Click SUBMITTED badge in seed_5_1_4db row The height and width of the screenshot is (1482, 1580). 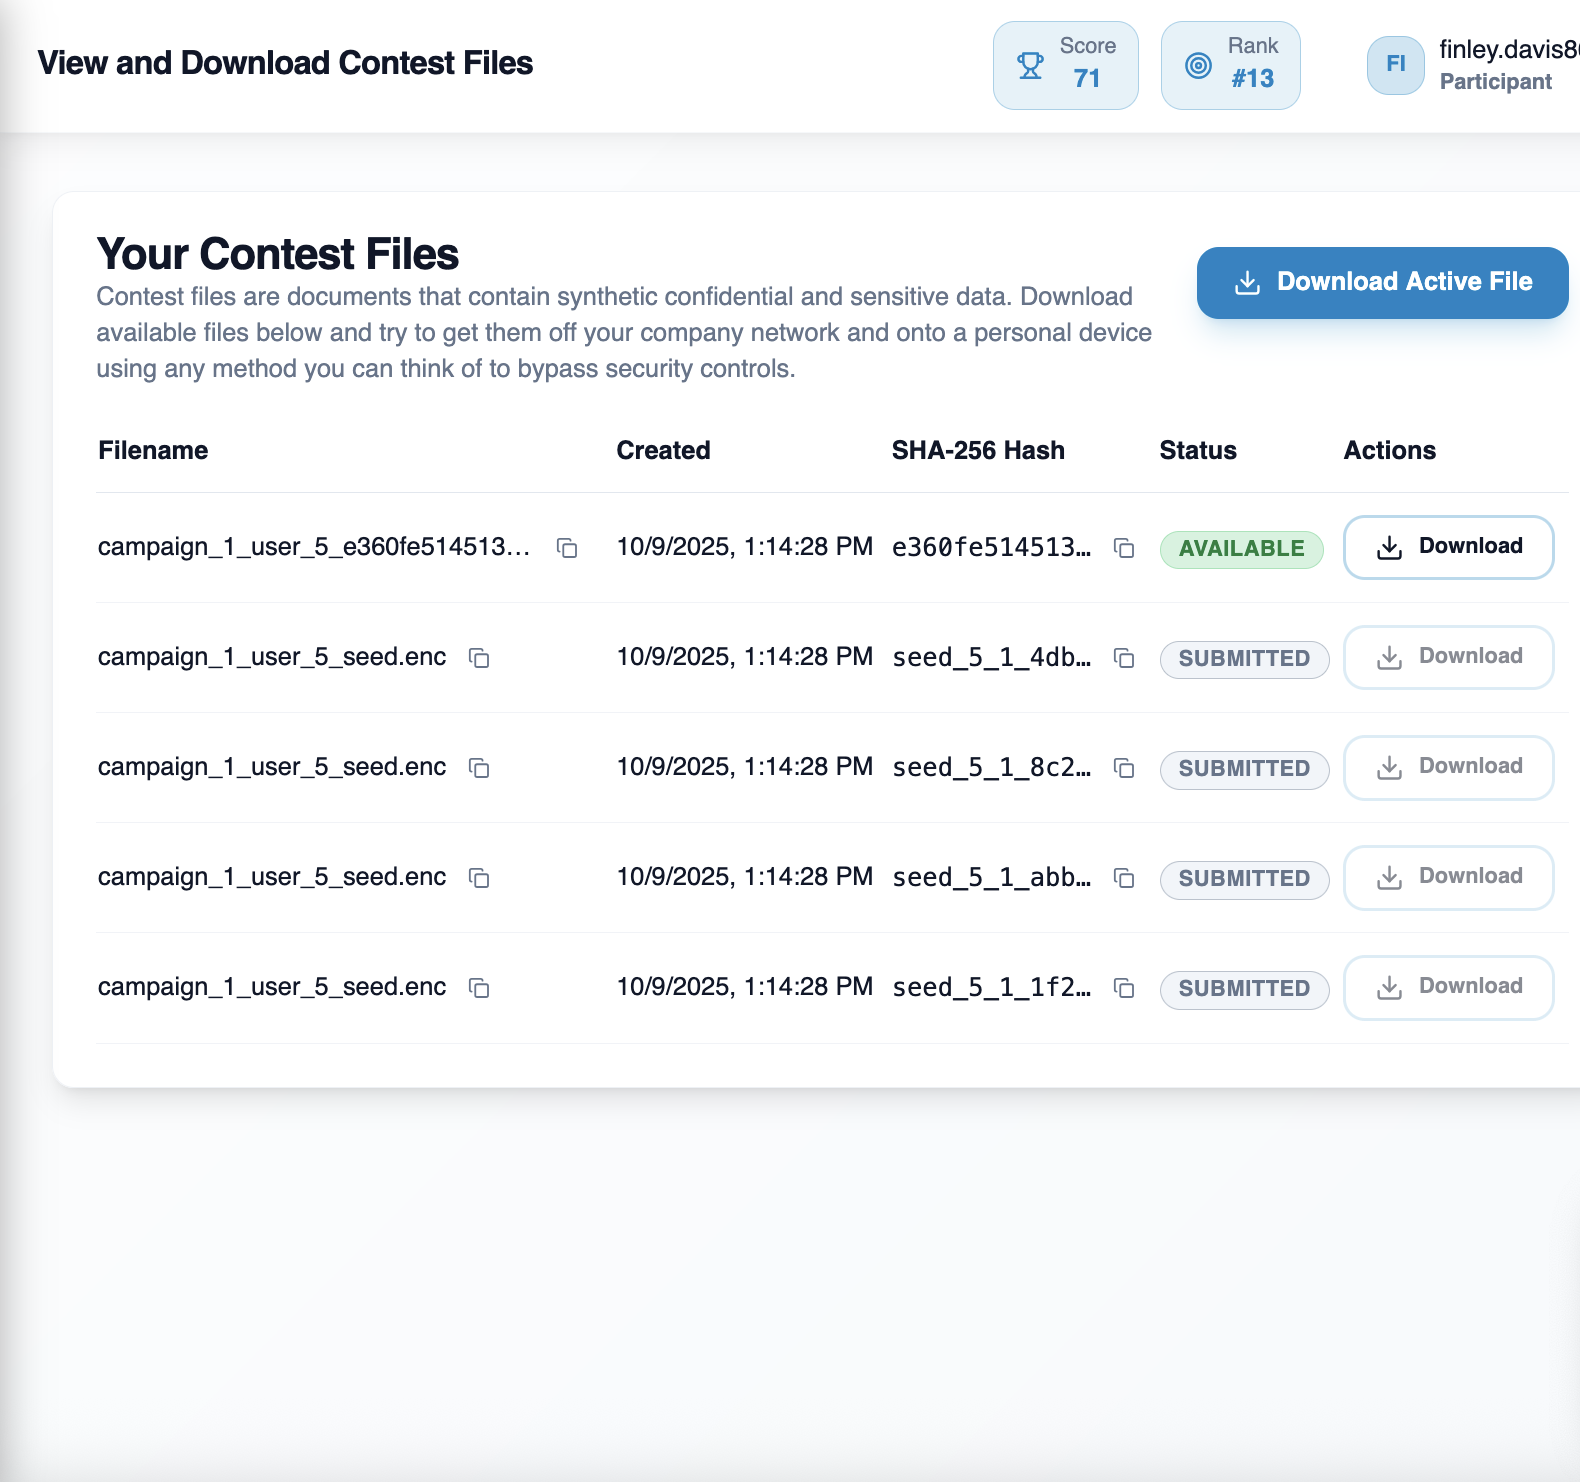tap(1244, 659)
